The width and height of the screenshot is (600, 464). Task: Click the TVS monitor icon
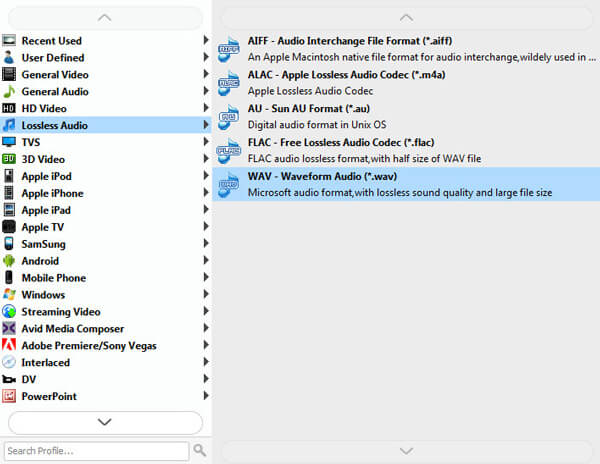(x=9, y=142)
